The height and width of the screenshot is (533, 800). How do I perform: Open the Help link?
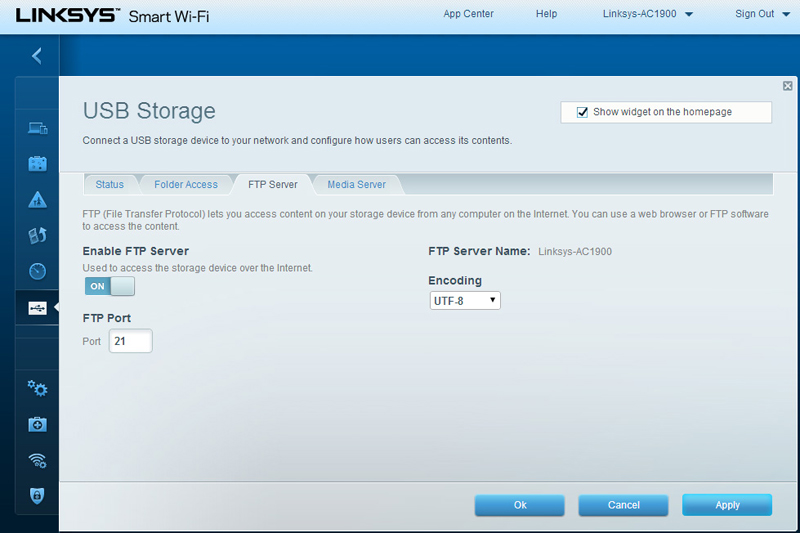point(546,14)
